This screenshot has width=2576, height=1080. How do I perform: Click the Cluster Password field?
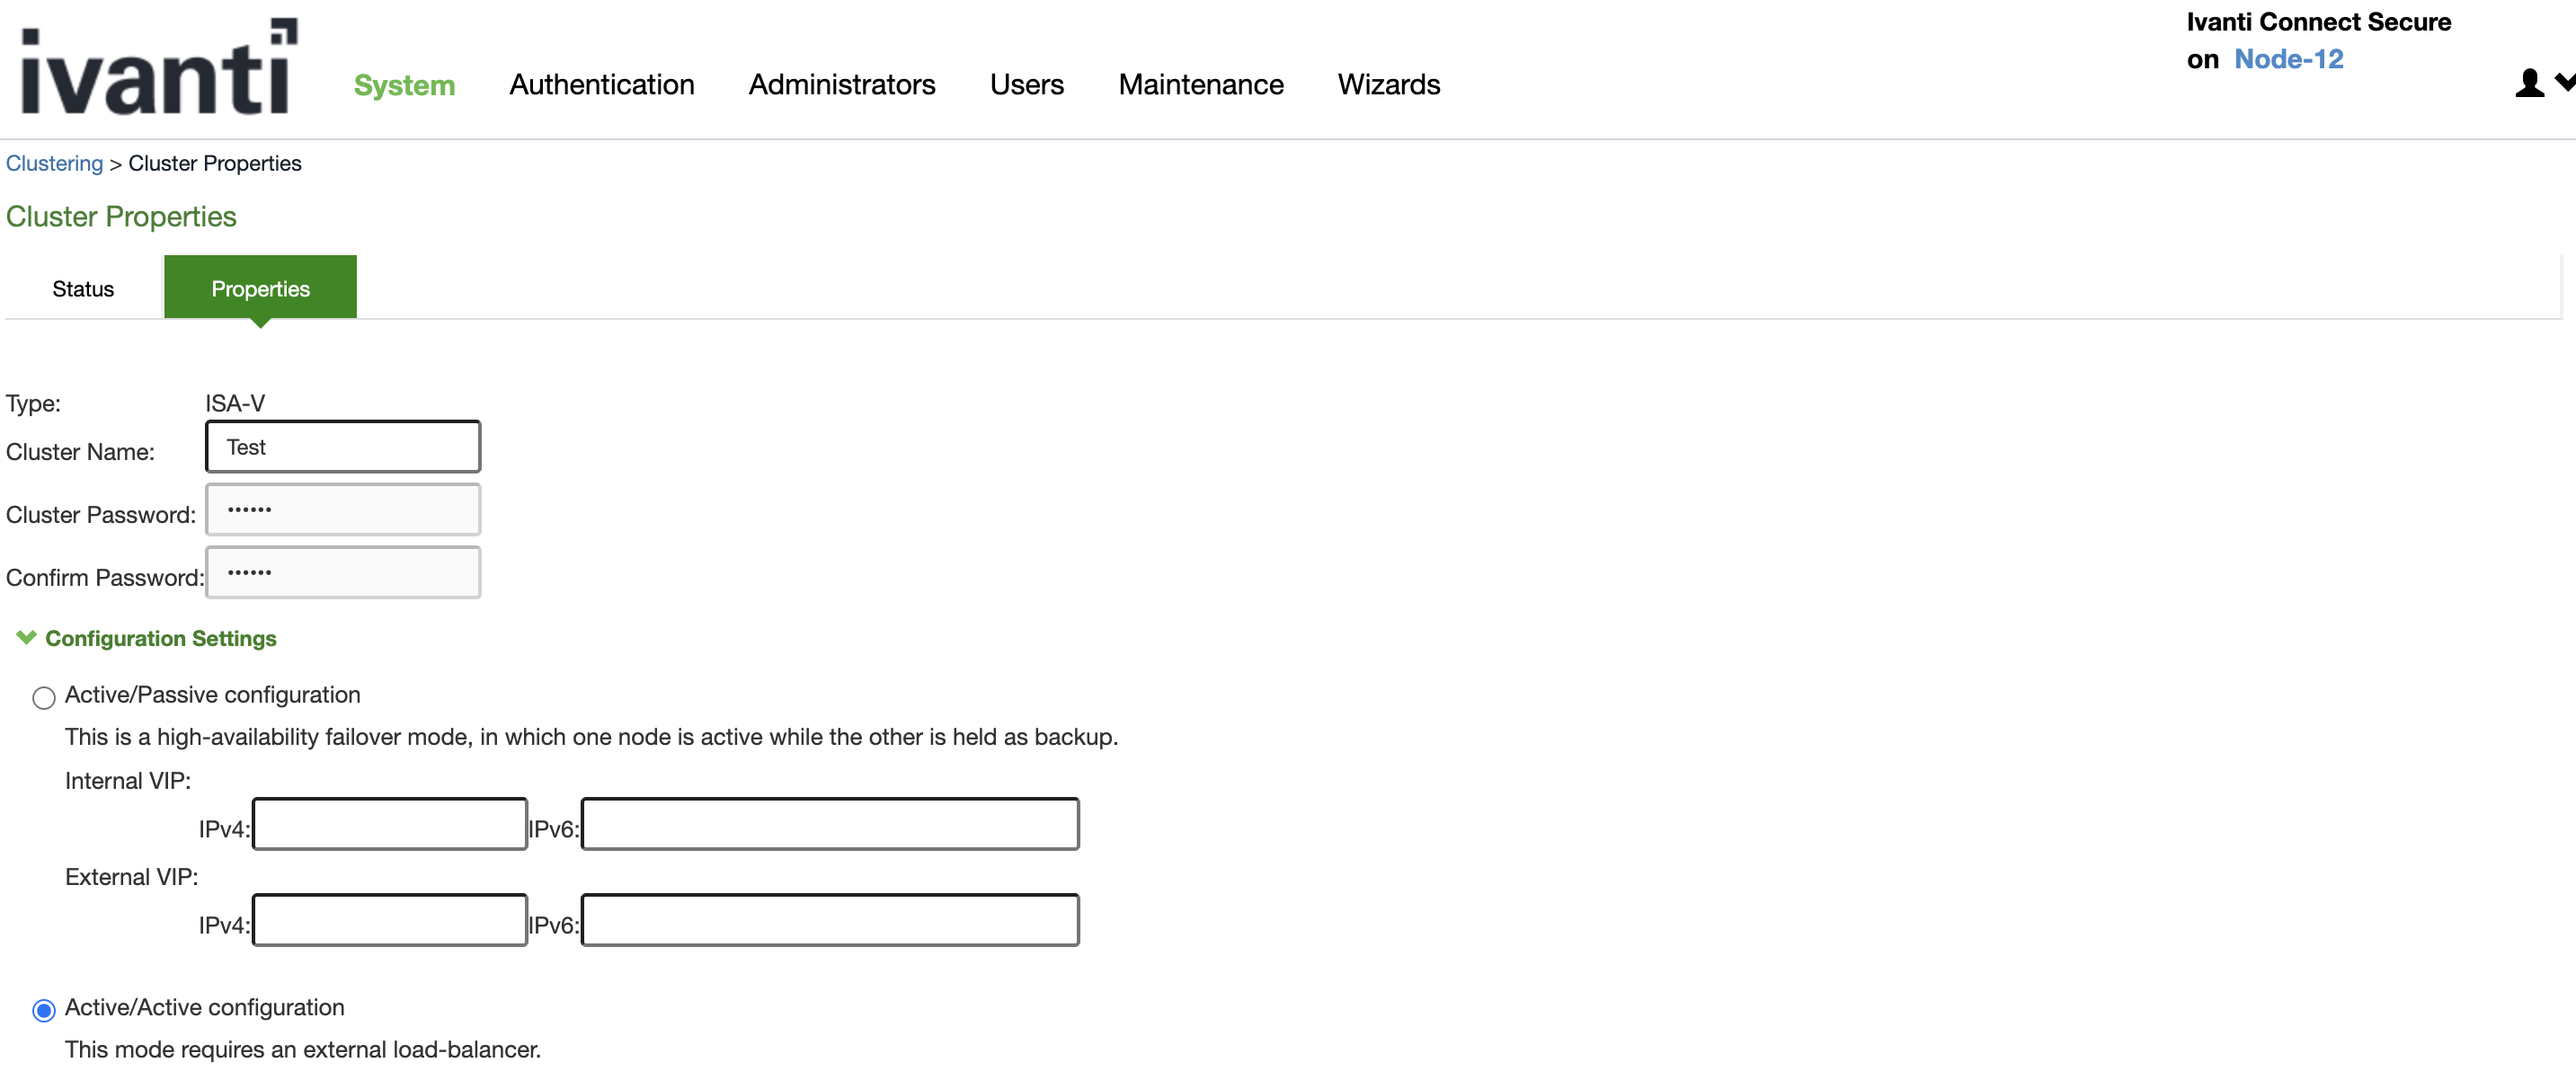click(343, 510)
